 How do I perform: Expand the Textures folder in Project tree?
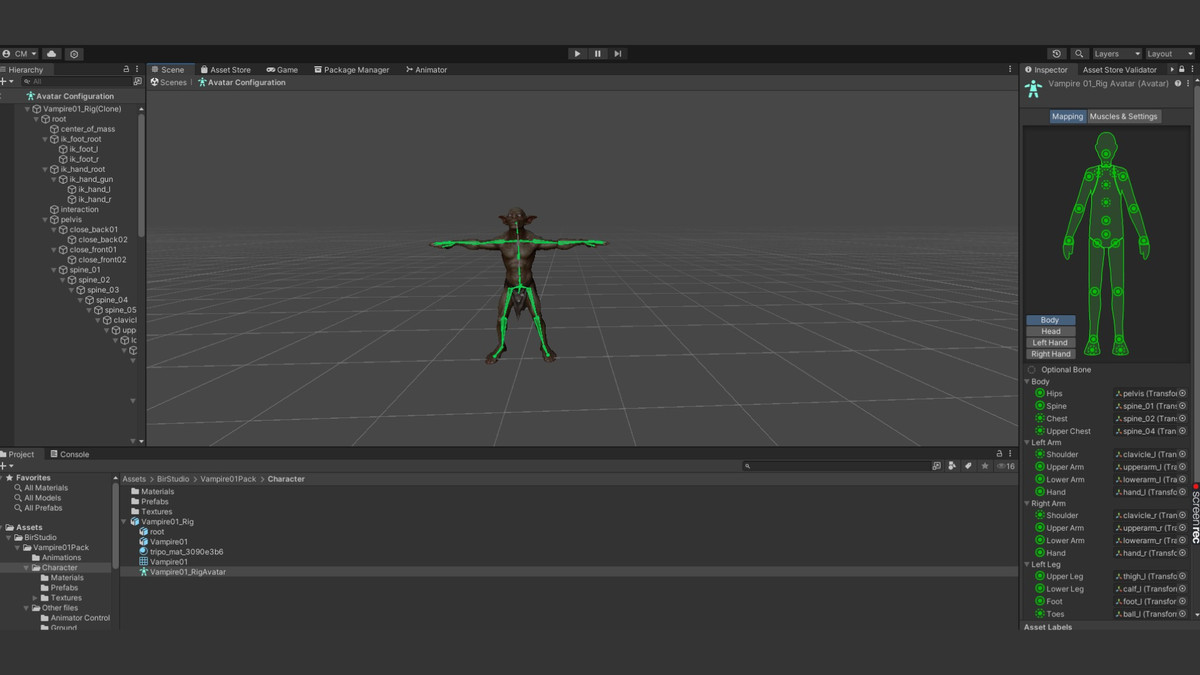pyautogui.click(x=35, y=598)
